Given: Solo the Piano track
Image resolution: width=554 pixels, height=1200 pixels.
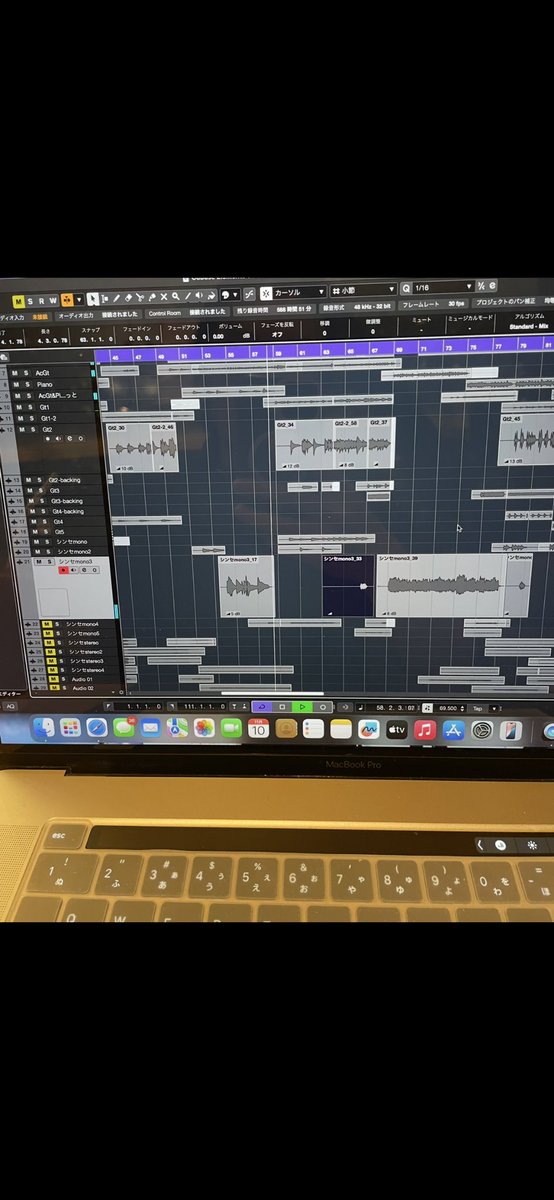Looking at the screenshot, I should coord(27,385).
